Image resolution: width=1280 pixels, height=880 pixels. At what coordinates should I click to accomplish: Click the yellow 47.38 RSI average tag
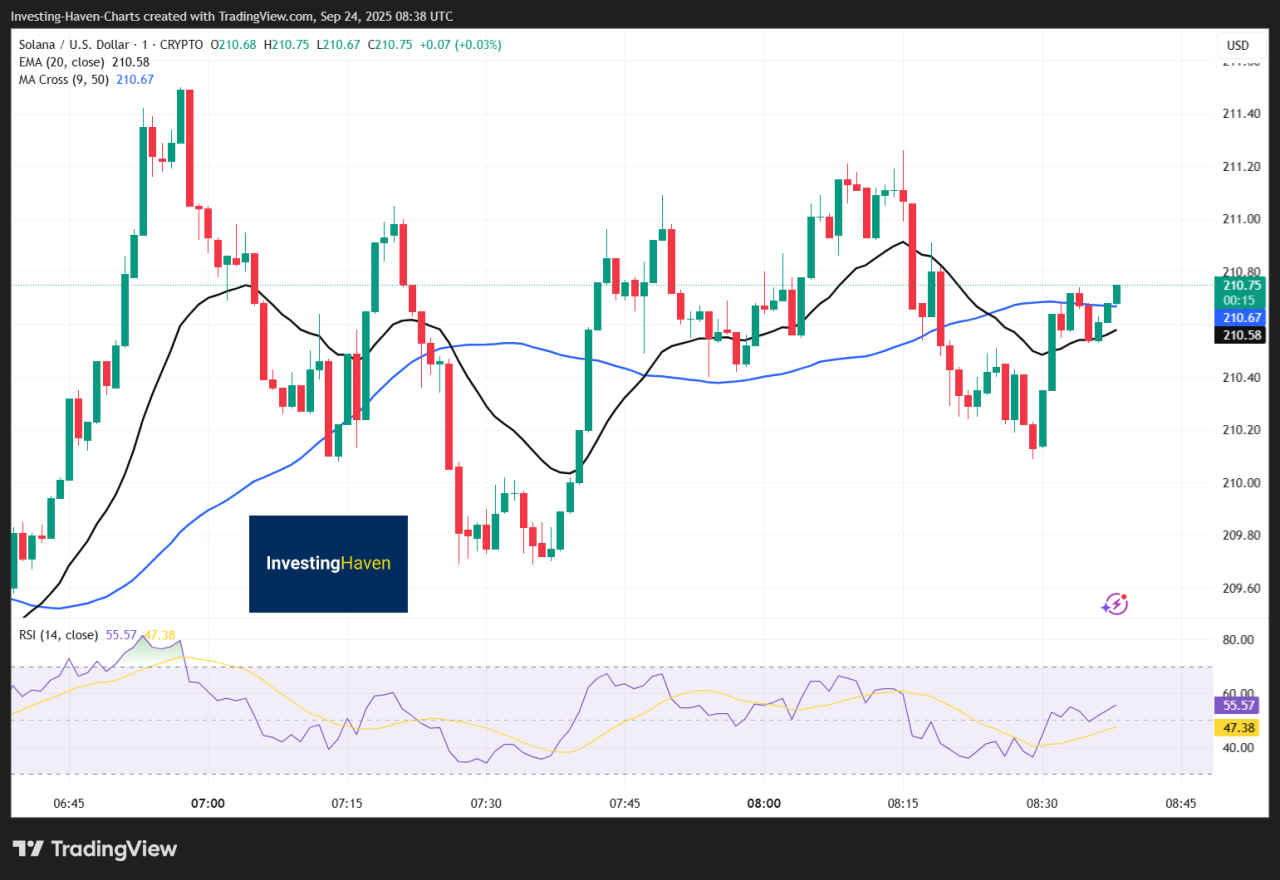1238,727
